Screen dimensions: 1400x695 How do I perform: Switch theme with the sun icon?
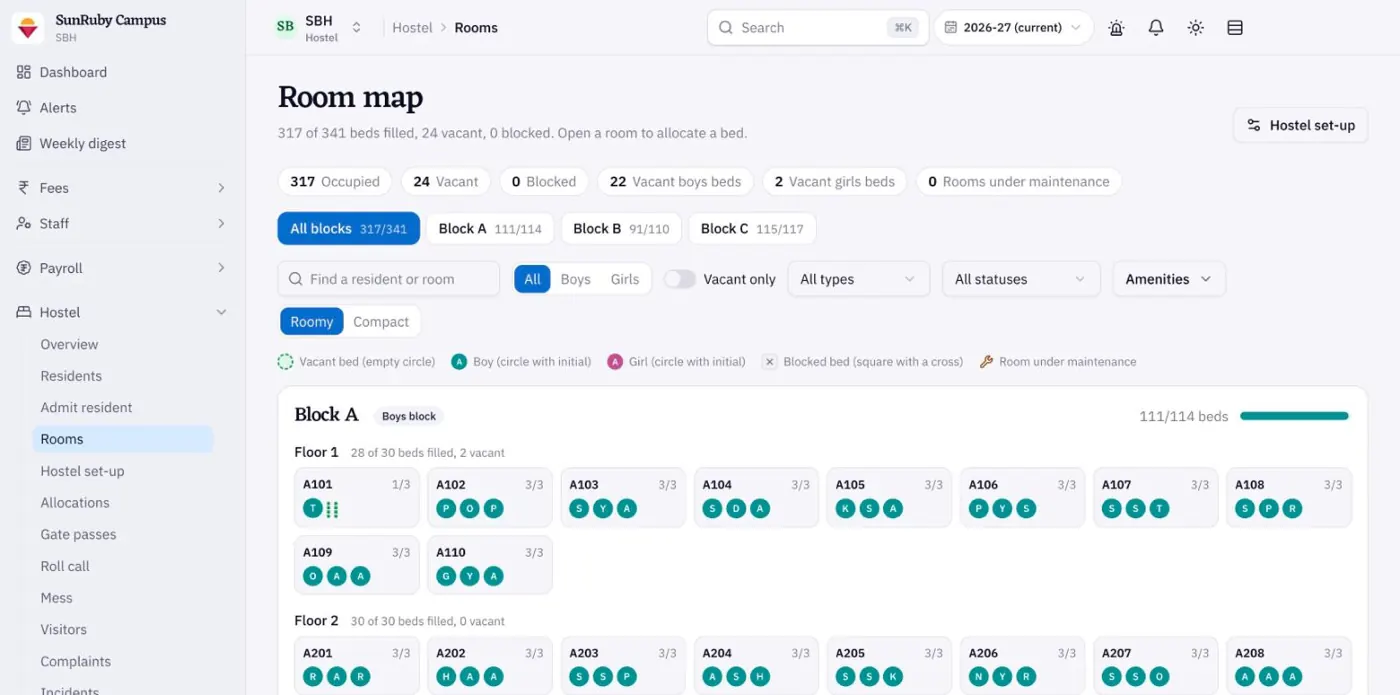point(1195,28)
